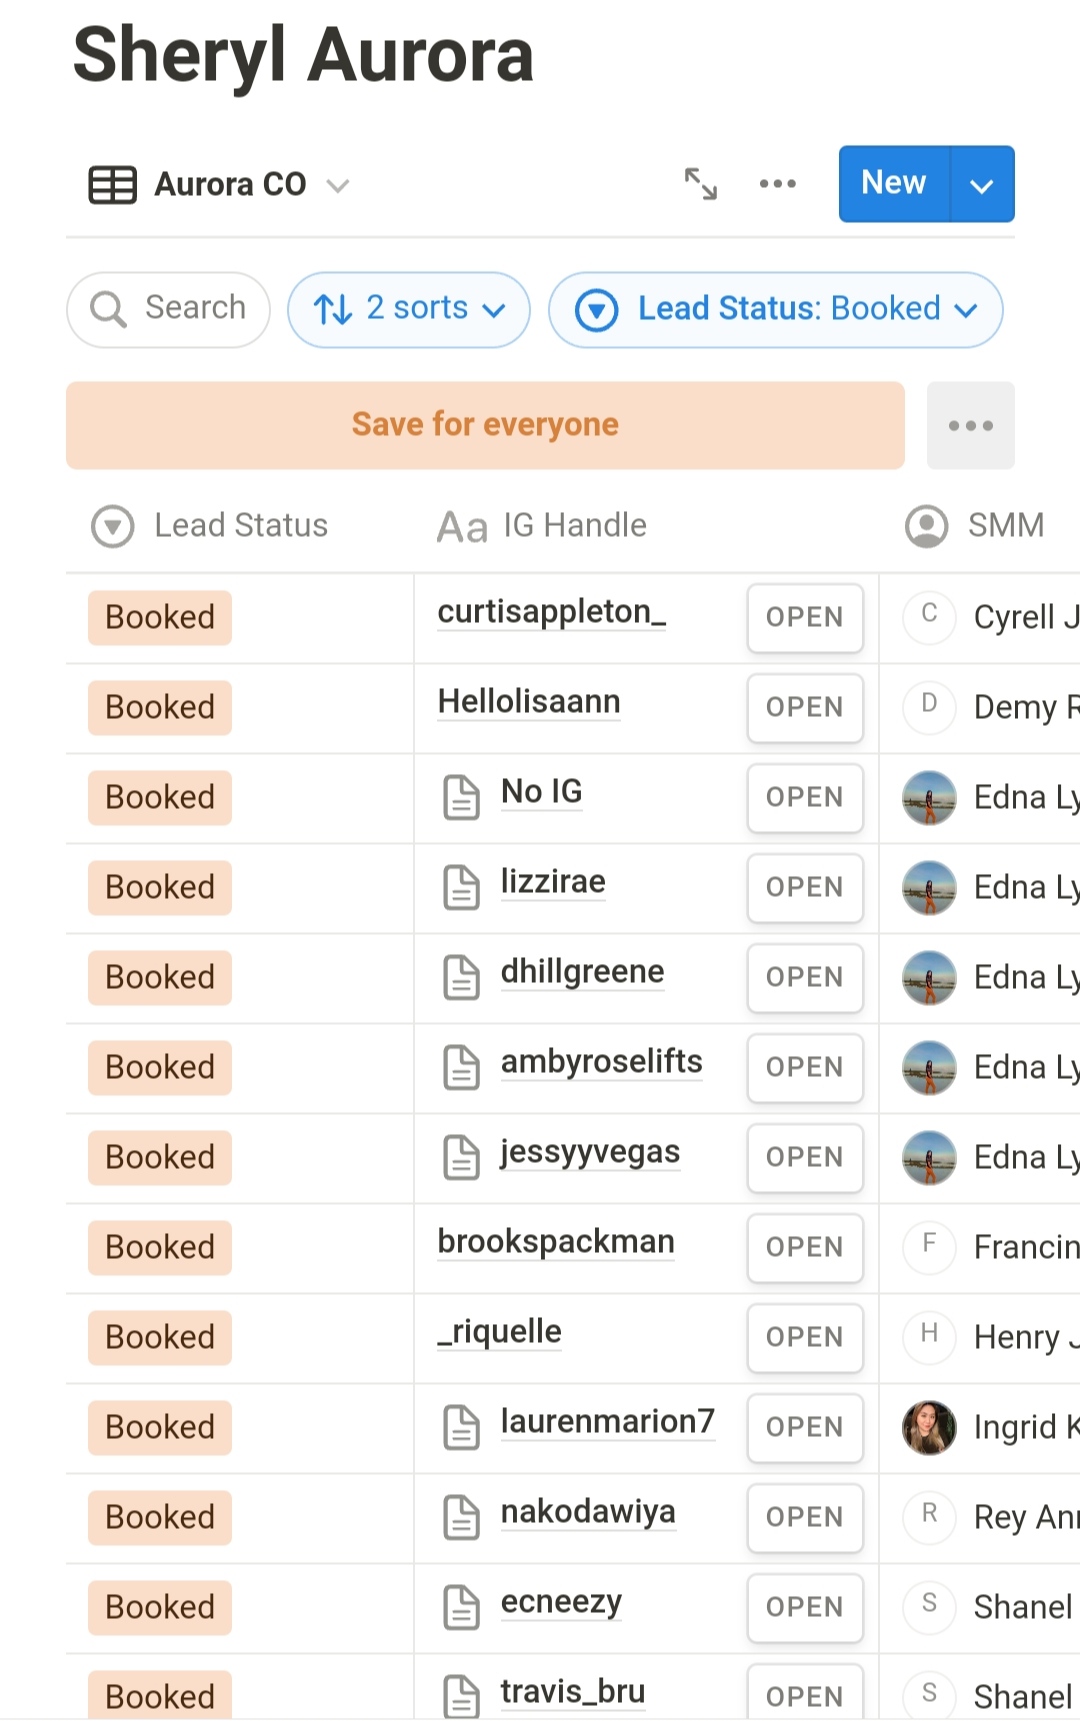Click the IG Handle column header
This screenshot has height=1721, width=1080.
tap(573, 525)
